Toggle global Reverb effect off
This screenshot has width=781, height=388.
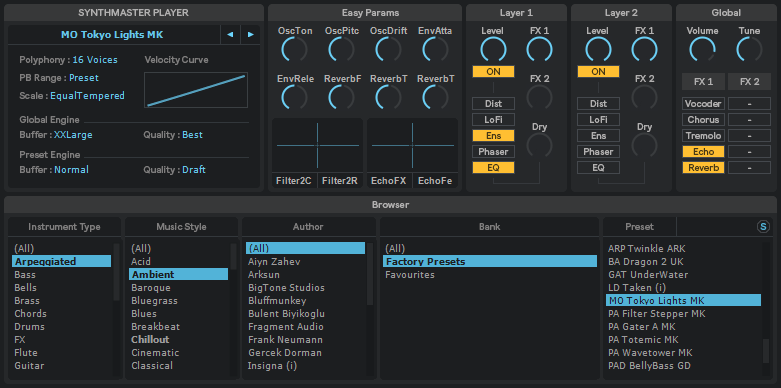(703, 167)
